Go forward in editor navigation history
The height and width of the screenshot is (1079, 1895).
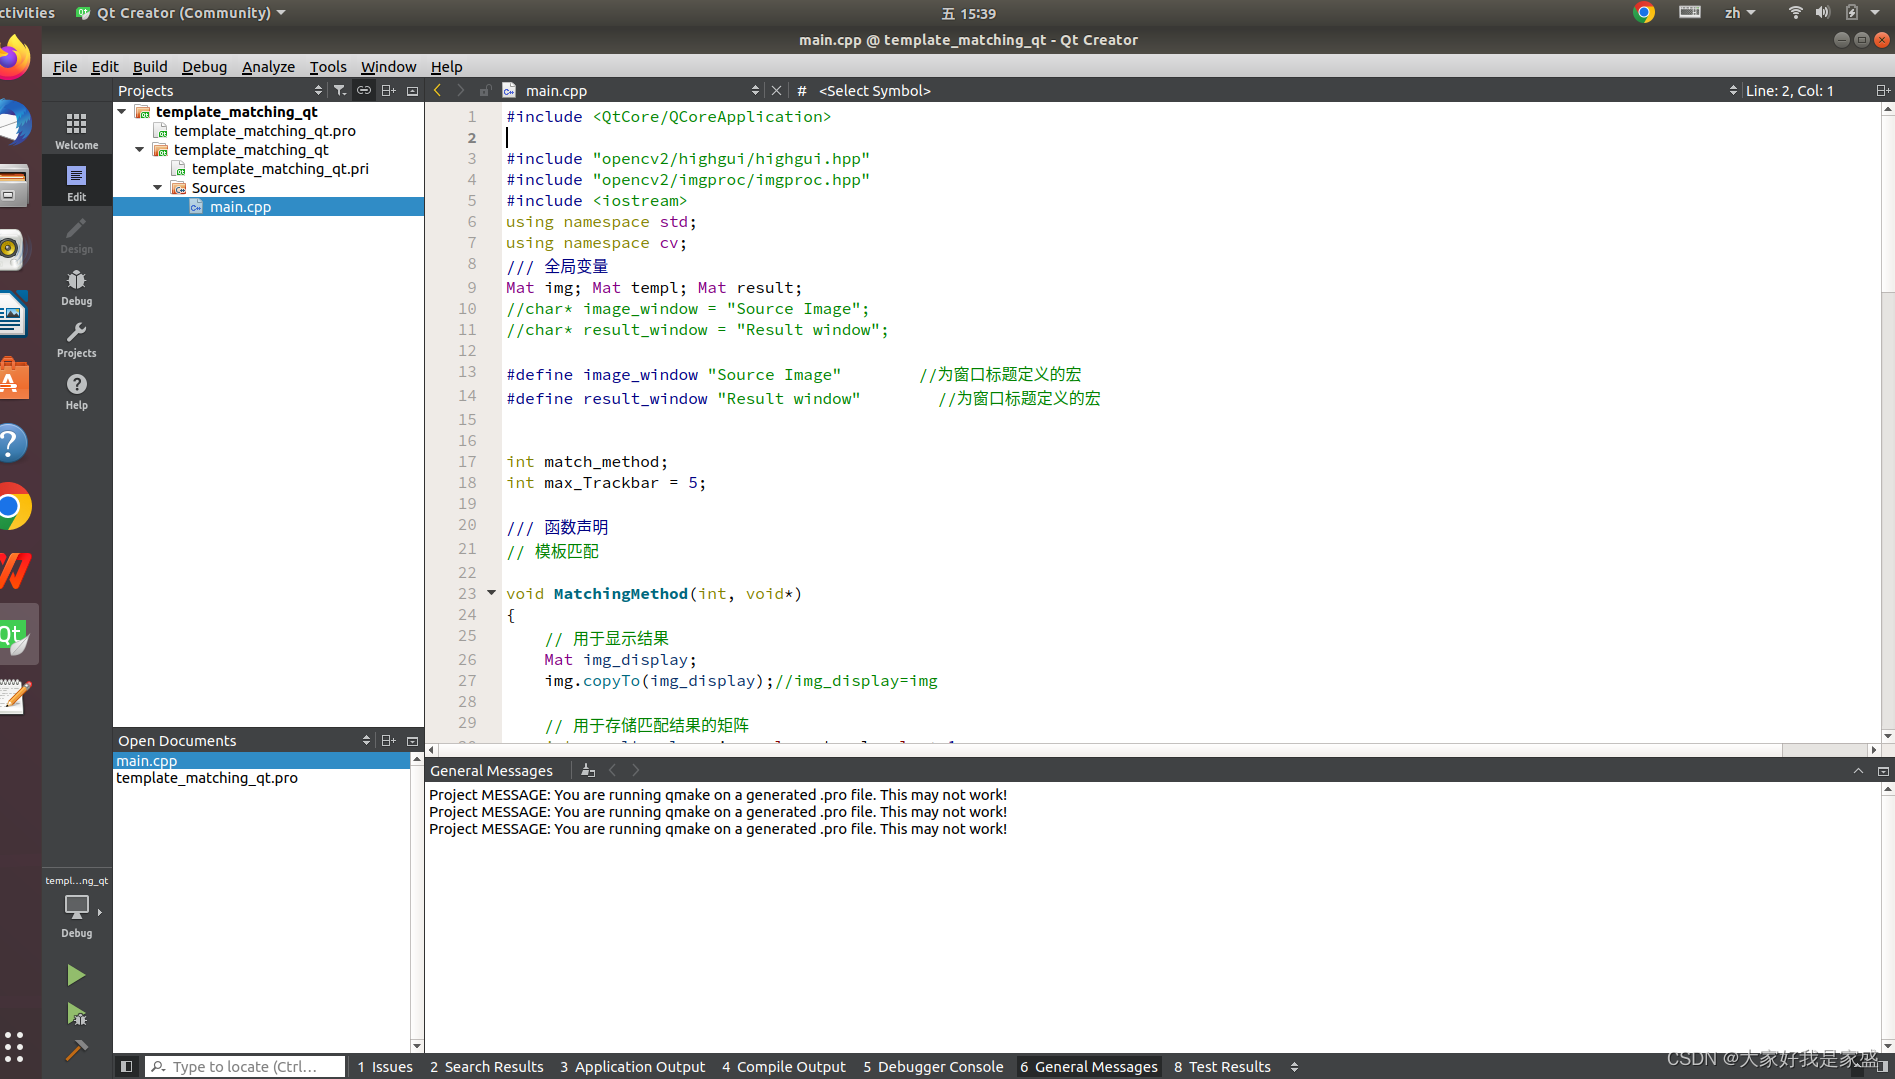(x=461, y=90)
